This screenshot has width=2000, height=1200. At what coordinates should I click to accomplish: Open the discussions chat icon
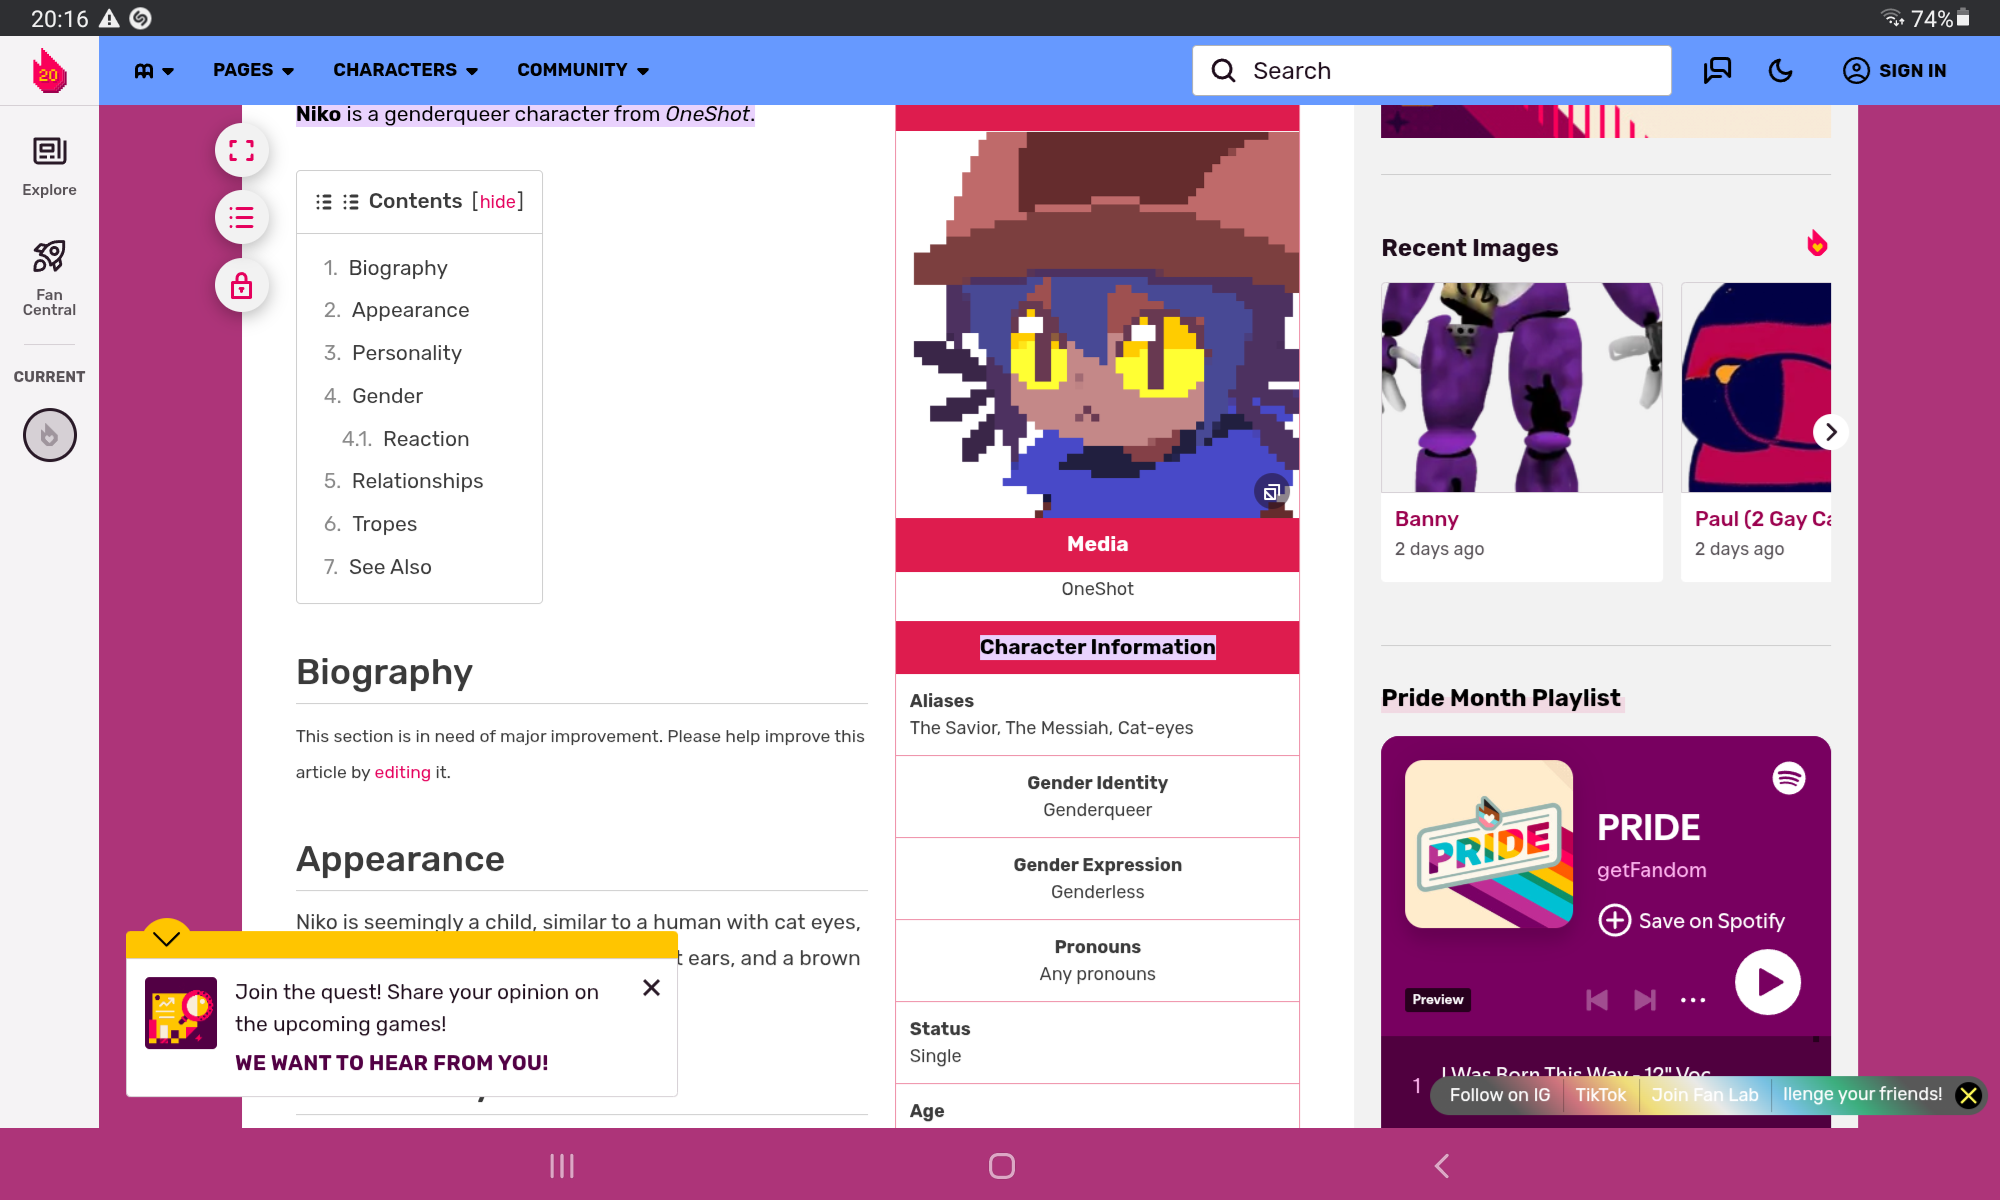click(1717, 71)
